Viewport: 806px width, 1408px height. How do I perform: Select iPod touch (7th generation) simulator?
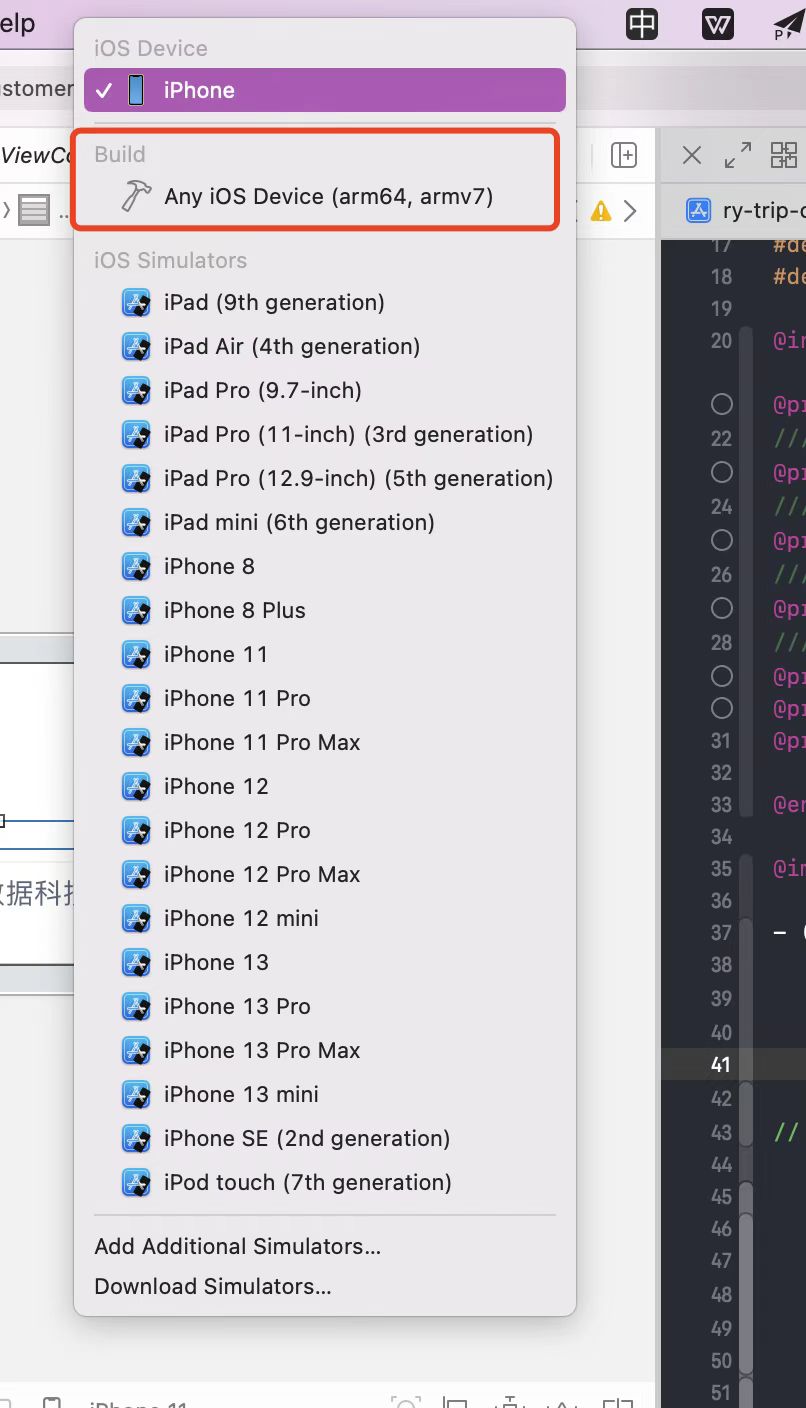[325, 1182]
